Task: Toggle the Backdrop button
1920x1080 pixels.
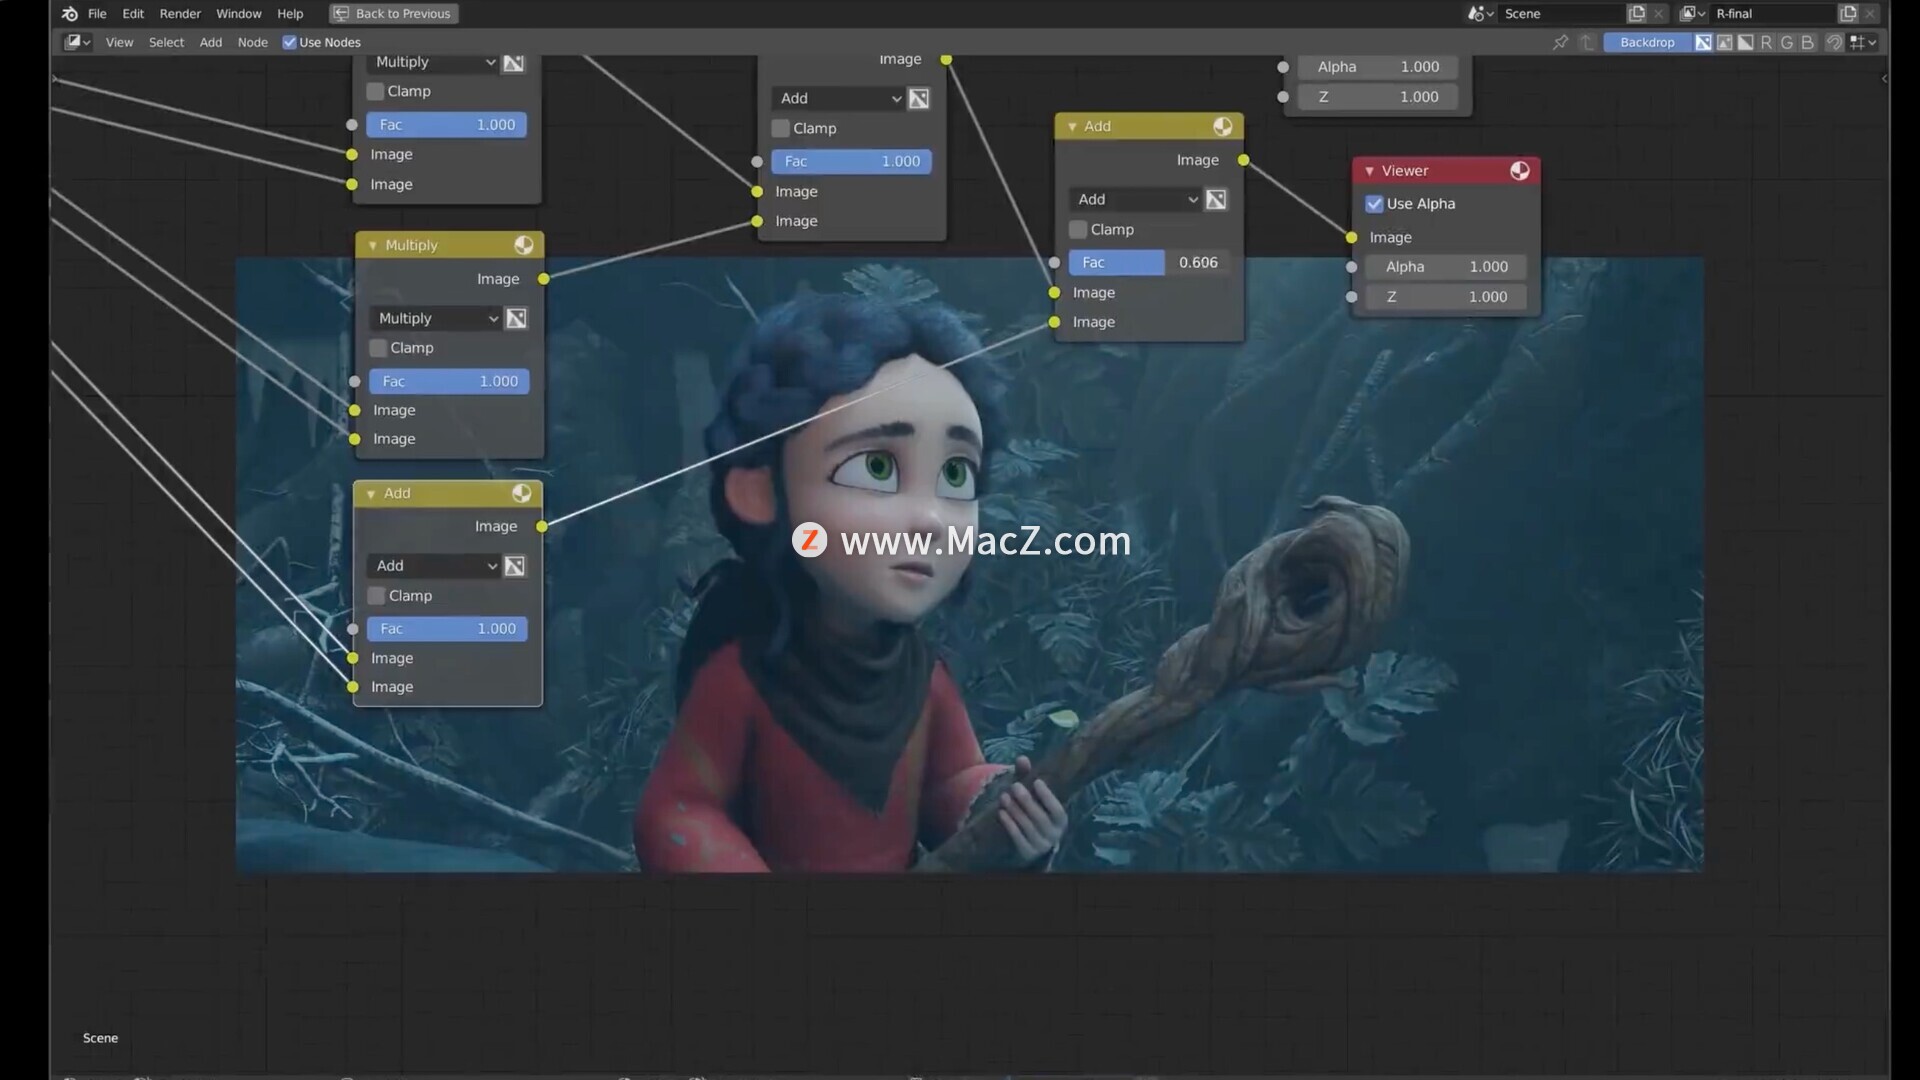Action: [1647, 42]
